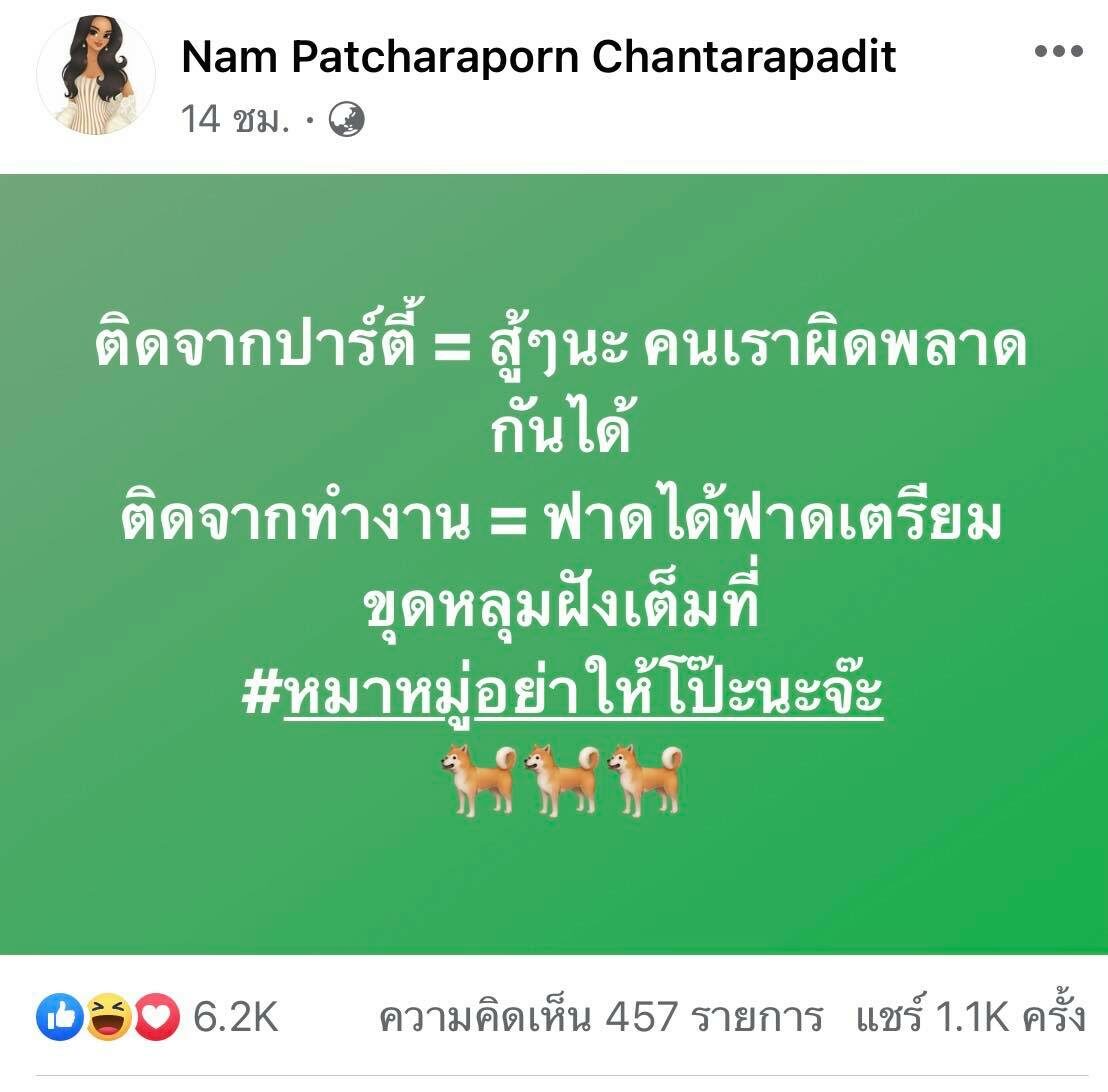Click the public globe privacy icon
The width and height of the screenshot is (1108, 1092).
click(x=347, y=119)
